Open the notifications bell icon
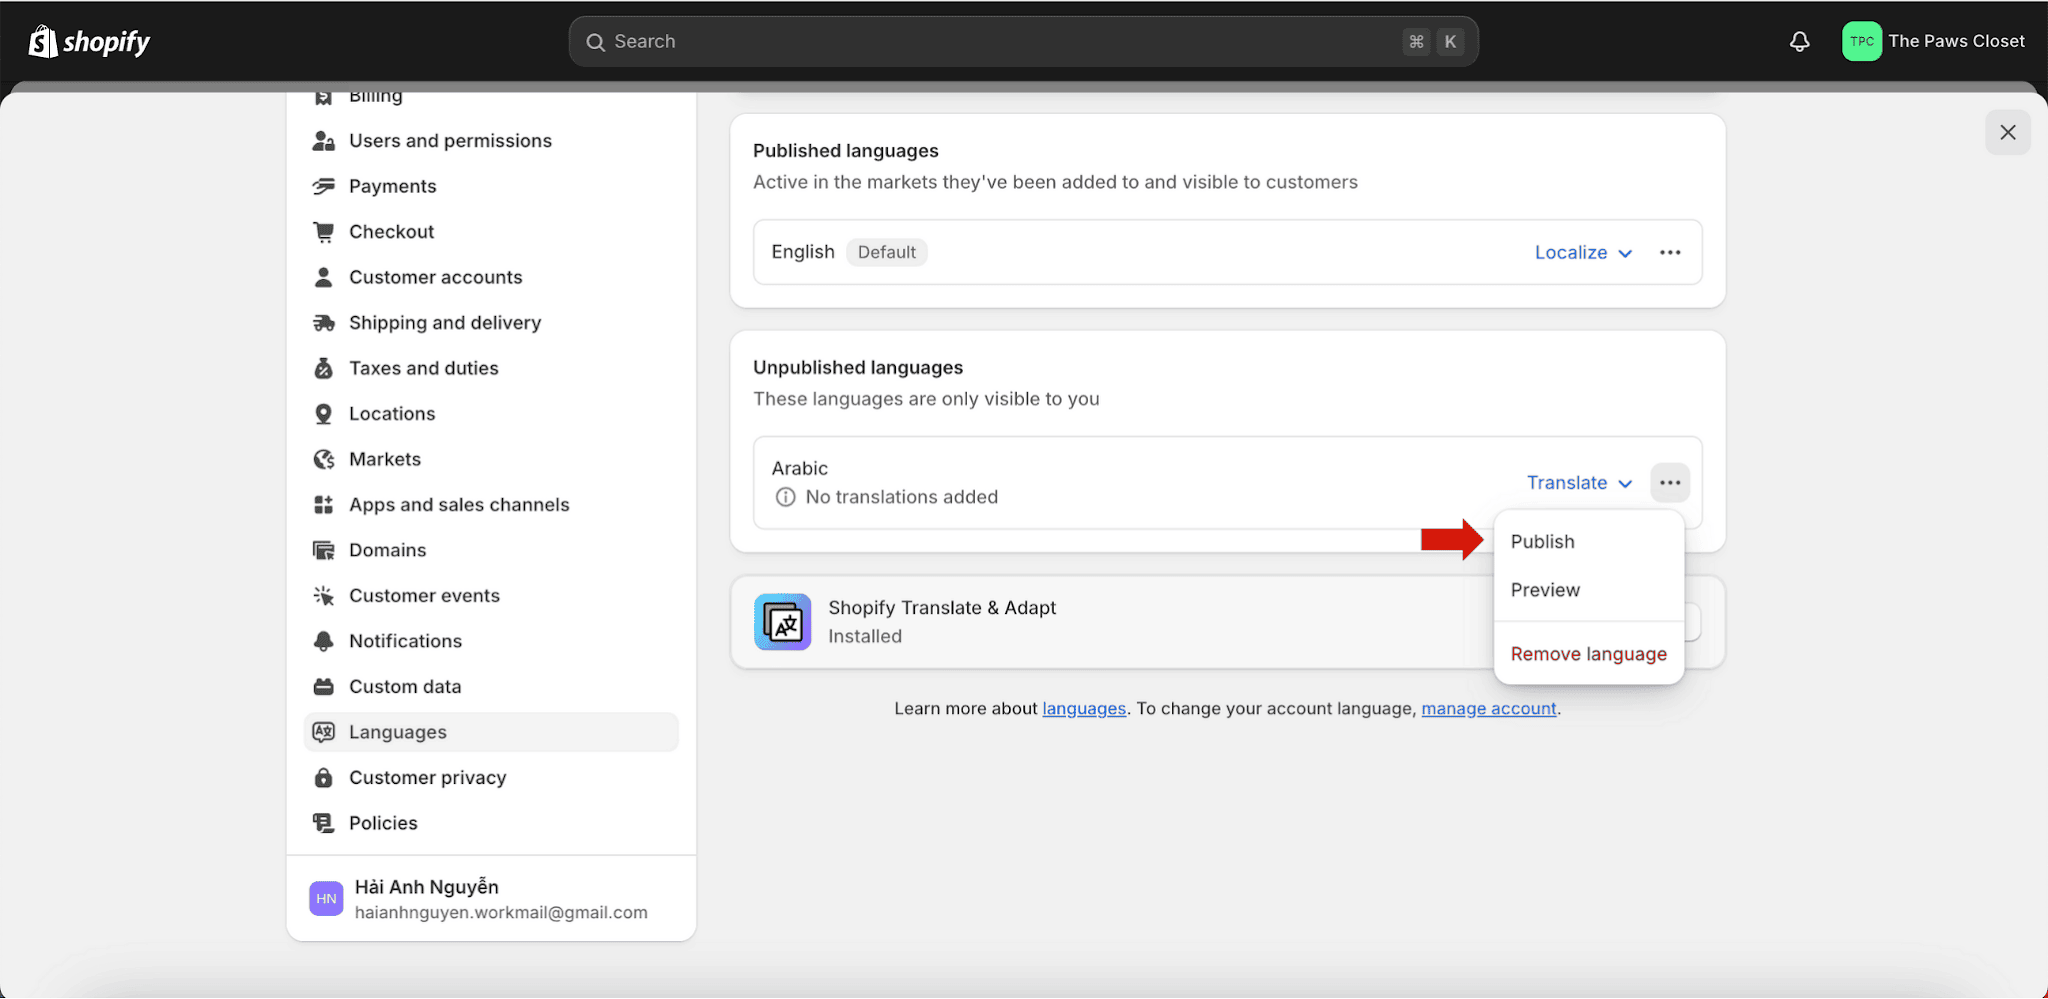The height and width of the screenshot is (999, 2048). [1799, 41]
